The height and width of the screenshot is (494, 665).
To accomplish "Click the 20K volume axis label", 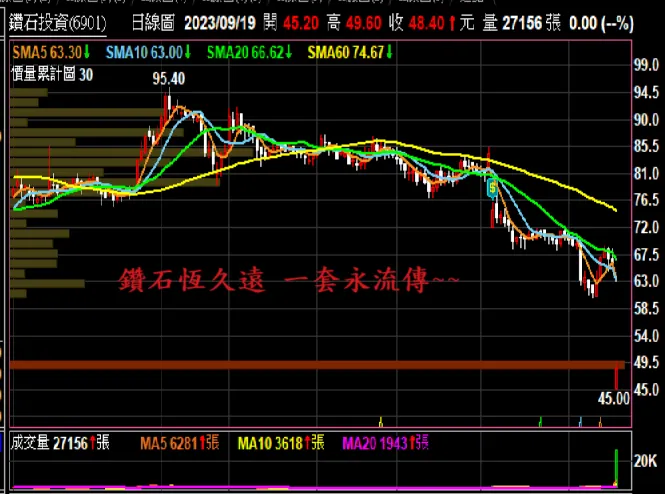I will click(x=645, y=461).
